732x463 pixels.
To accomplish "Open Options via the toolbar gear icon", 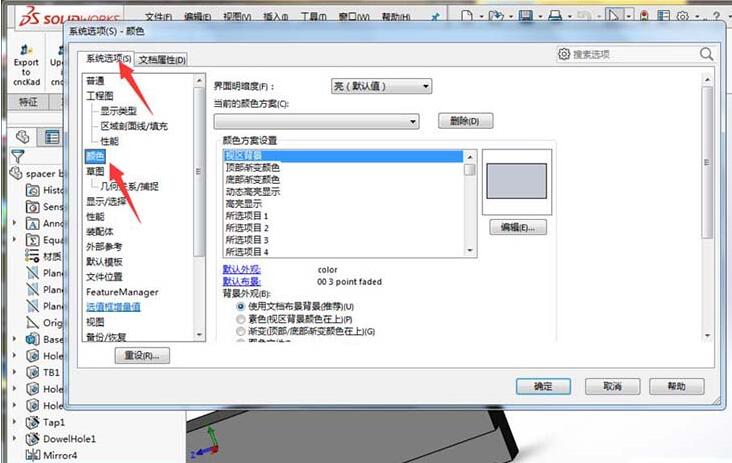I will [683, 16].
